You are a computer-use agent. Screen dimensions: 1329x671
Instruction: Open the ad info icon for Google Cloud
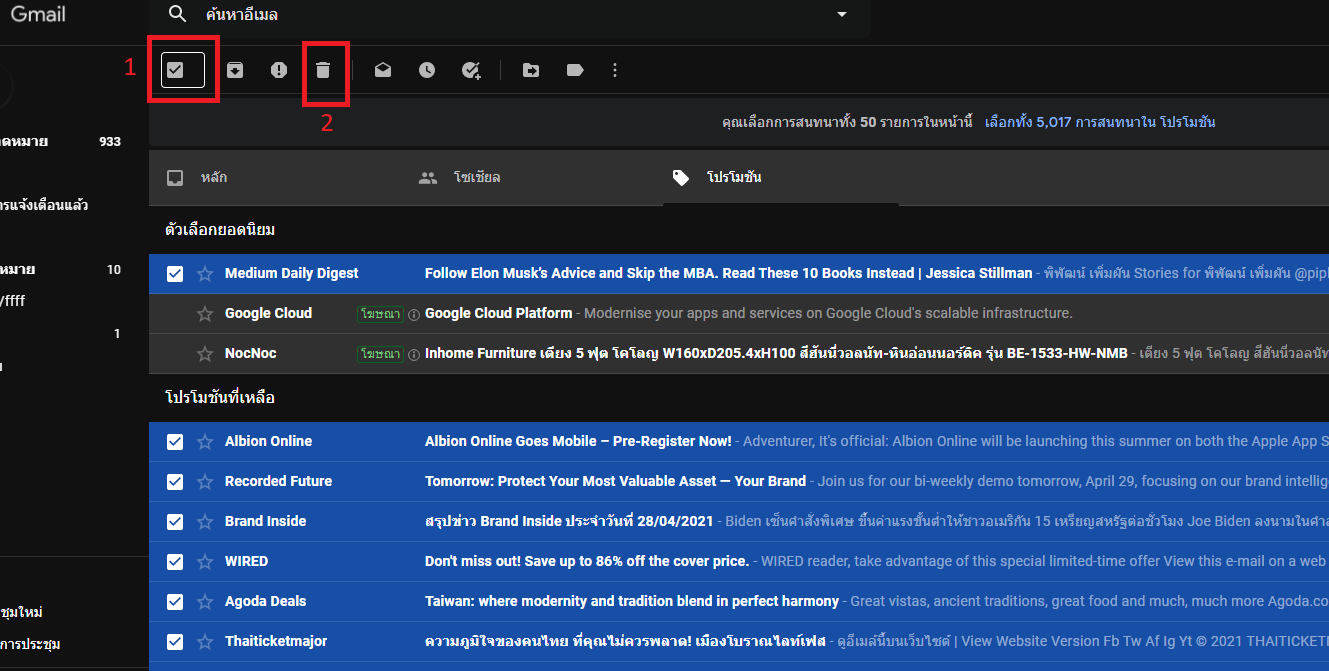click(x=414, y=313)
